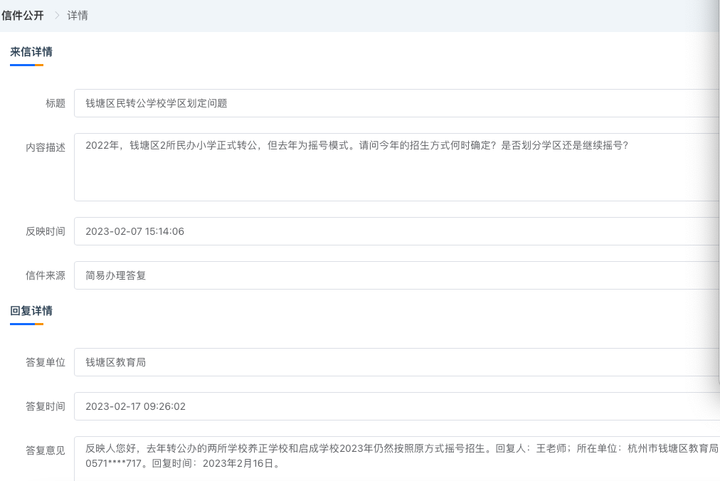Click the 标题 field label
This screenshot has width=720, height=481.
55,103
